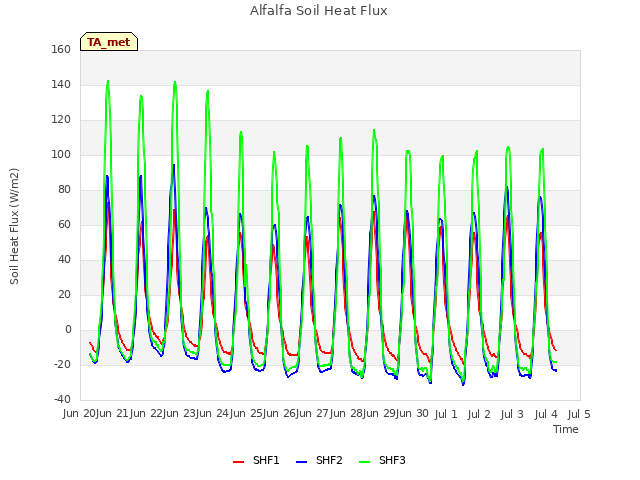Toggle SHF1 series in the legend
640x480 pixels.
pyautogui.click(x=256, y=460)
